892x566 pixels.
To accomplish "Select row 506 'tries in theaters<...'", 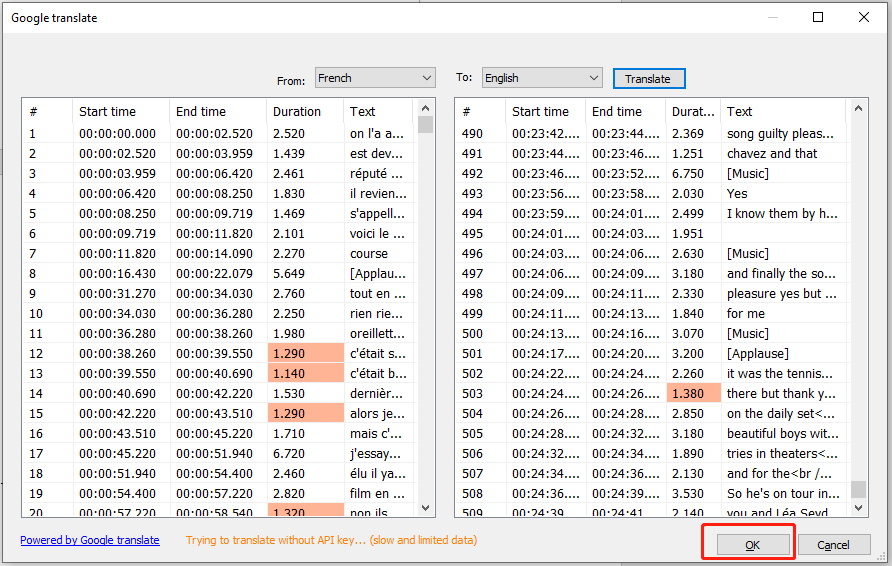I will pyautogui.click(x=653, y=453).
